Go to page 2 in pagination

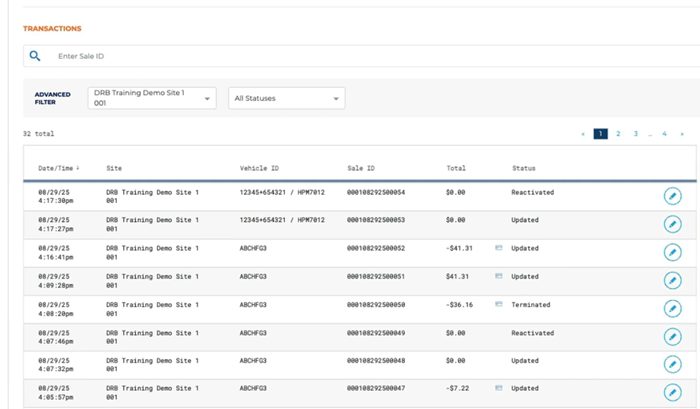[x=618, y=134]
